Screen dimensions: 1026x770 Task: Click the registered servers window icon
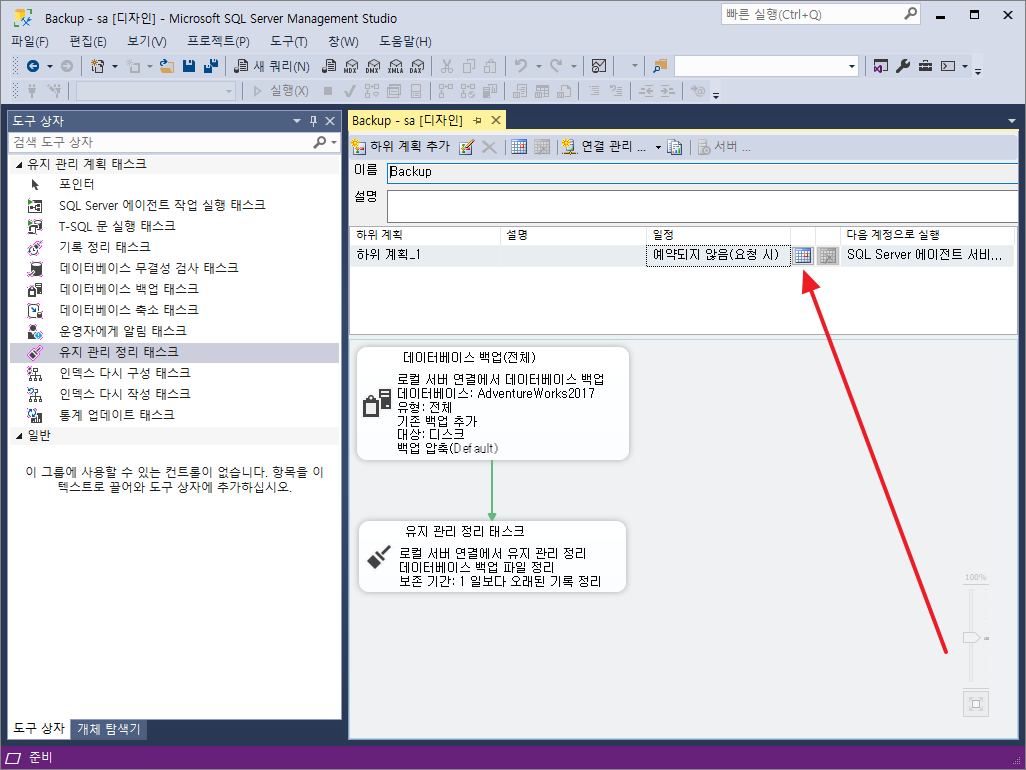coord(881,66)
